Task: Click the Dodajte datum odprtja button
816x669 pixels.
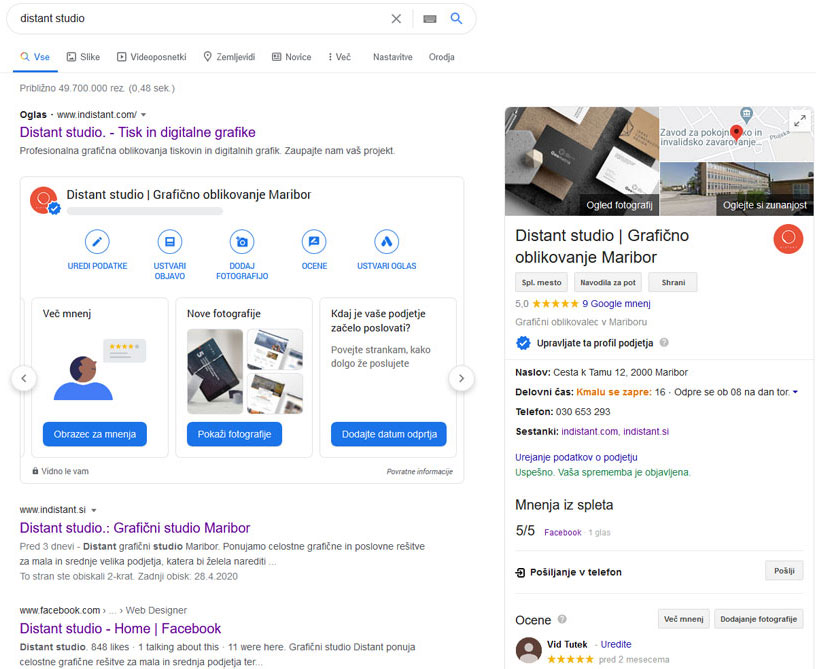Action: pyautogui.click(x=389, y=434)
